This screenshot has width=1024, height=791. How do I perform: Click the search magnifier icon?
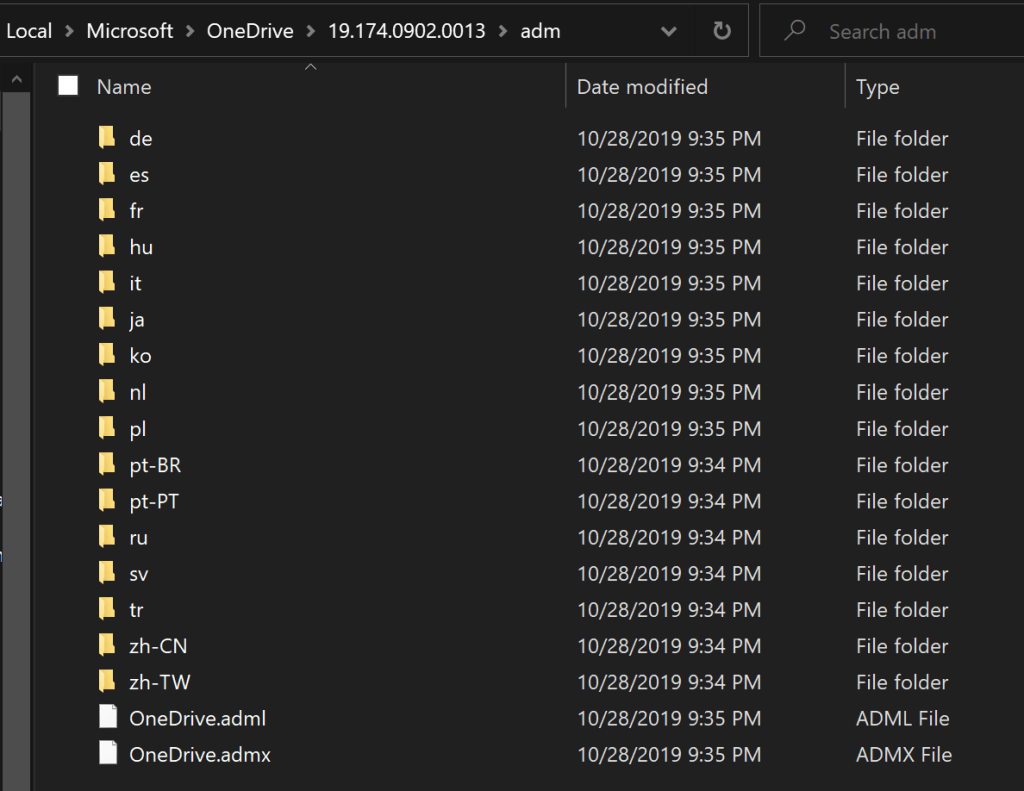(795, 31)
